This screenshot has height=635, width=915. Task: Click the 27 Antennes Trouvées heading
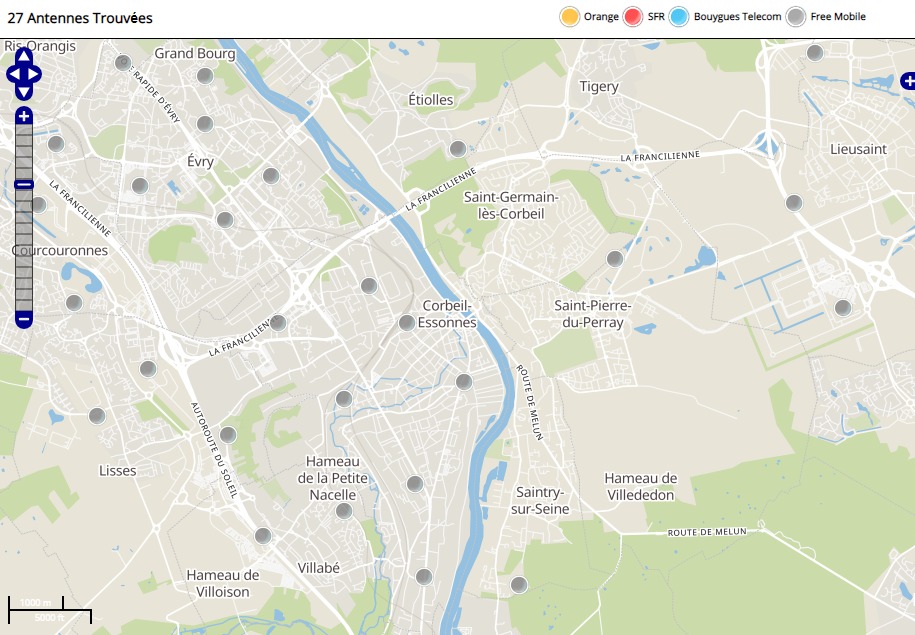80,18
